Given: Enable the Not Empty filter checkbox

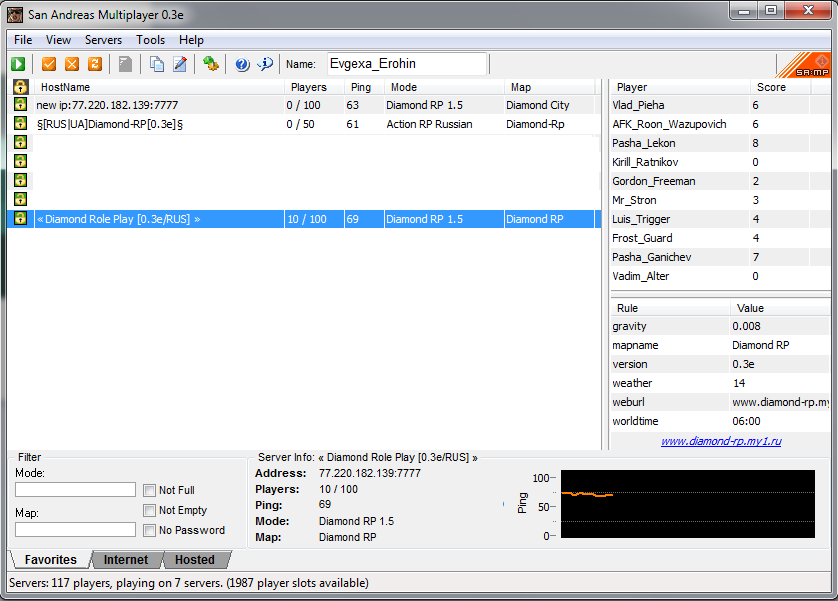Looking at the screenshot, I should [x=150, y=510].
